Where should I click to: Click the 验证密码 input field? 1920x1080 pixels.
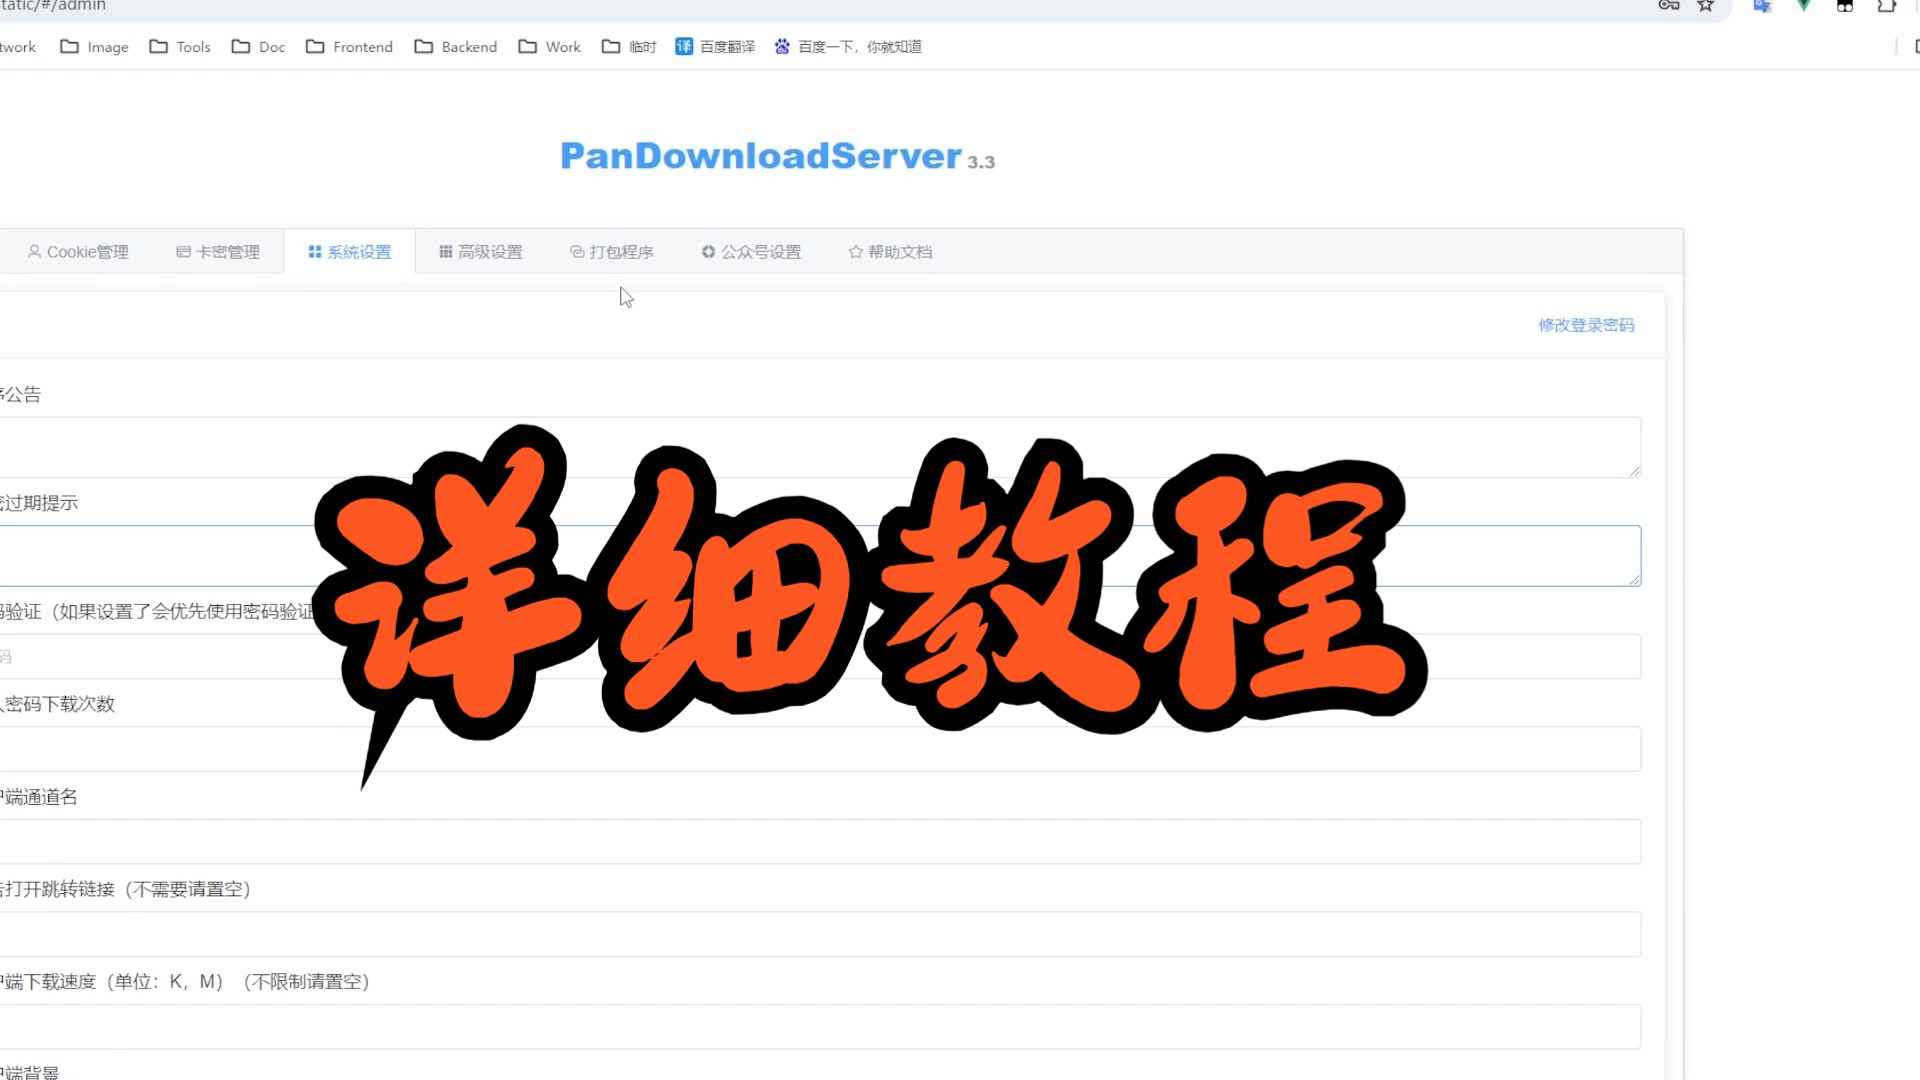coord(818,655)
